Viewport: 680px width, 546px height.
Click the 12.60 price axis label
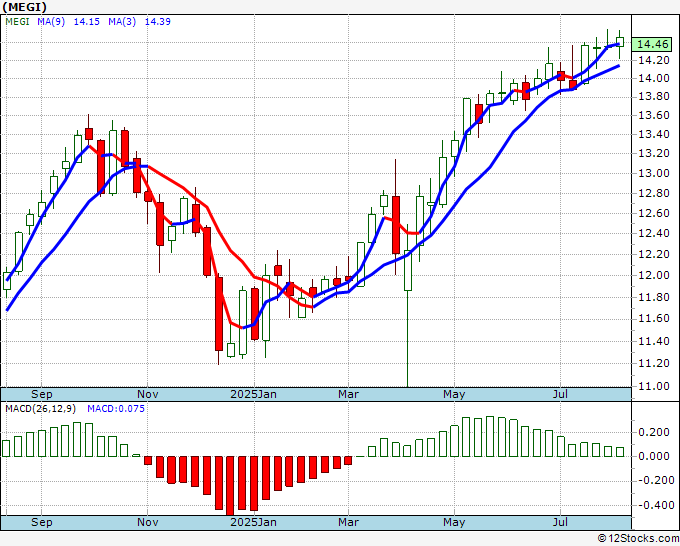(653, 213)
